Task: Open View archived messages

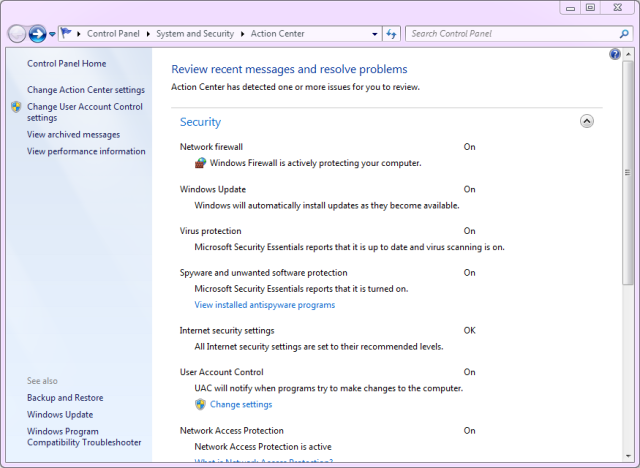Action: point(73,135)
